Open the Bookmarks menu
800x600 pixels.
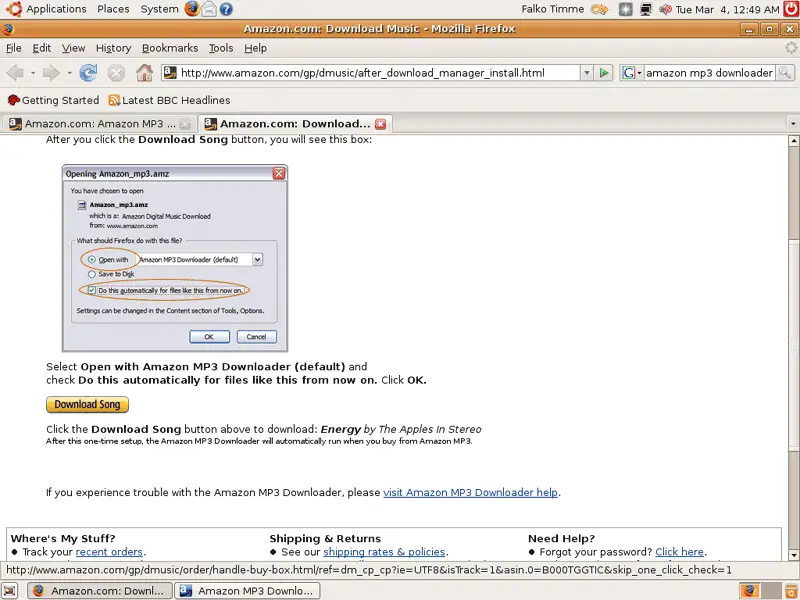(x=170, y=48)
